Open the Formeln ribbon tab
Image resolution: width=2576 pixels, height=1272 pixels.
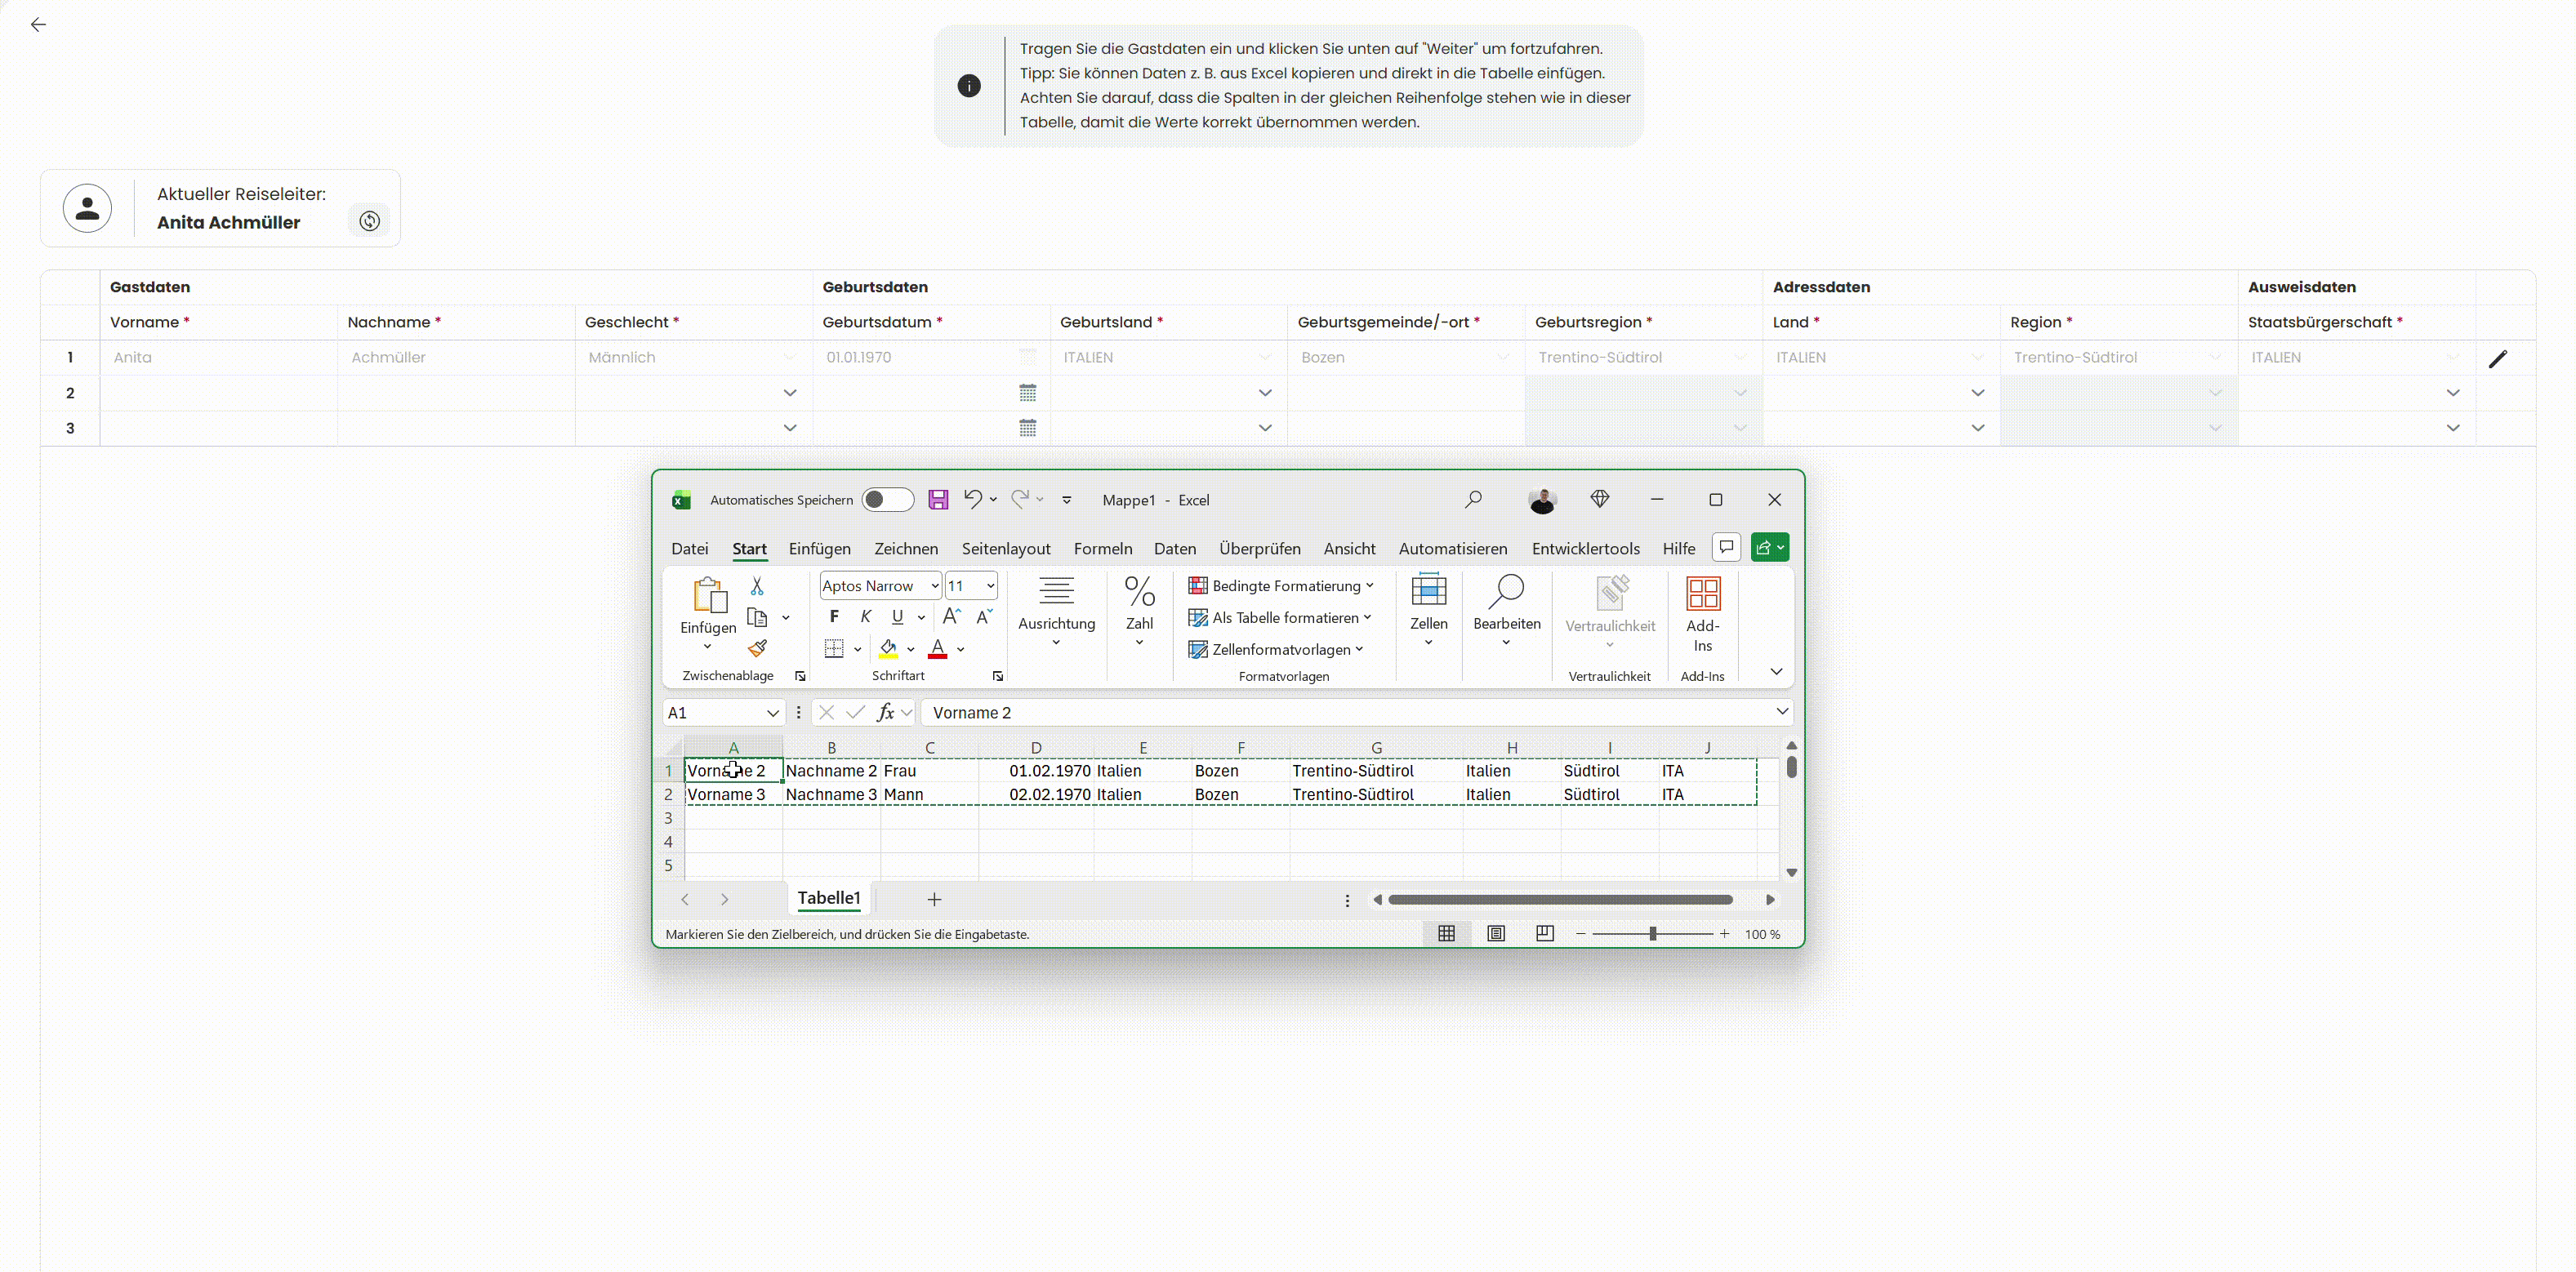1102,549
